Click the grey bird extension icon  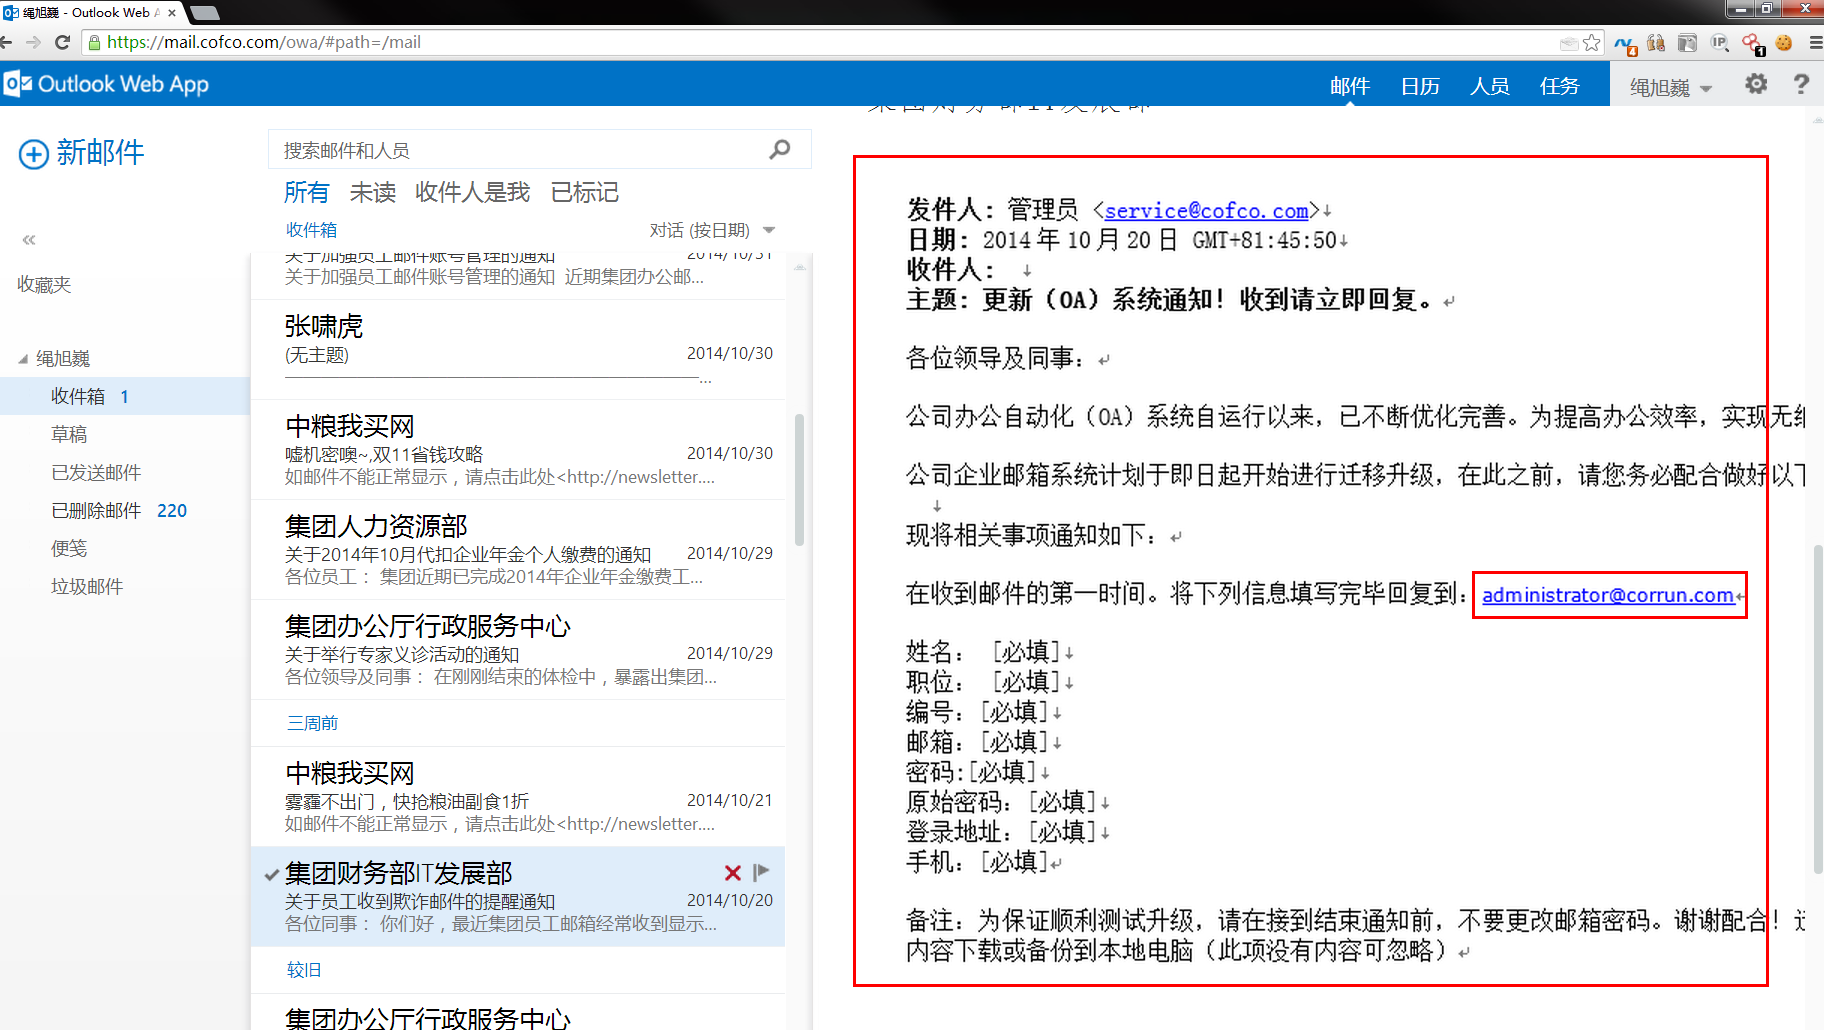pyautogui.click(x=1688, y=42)
